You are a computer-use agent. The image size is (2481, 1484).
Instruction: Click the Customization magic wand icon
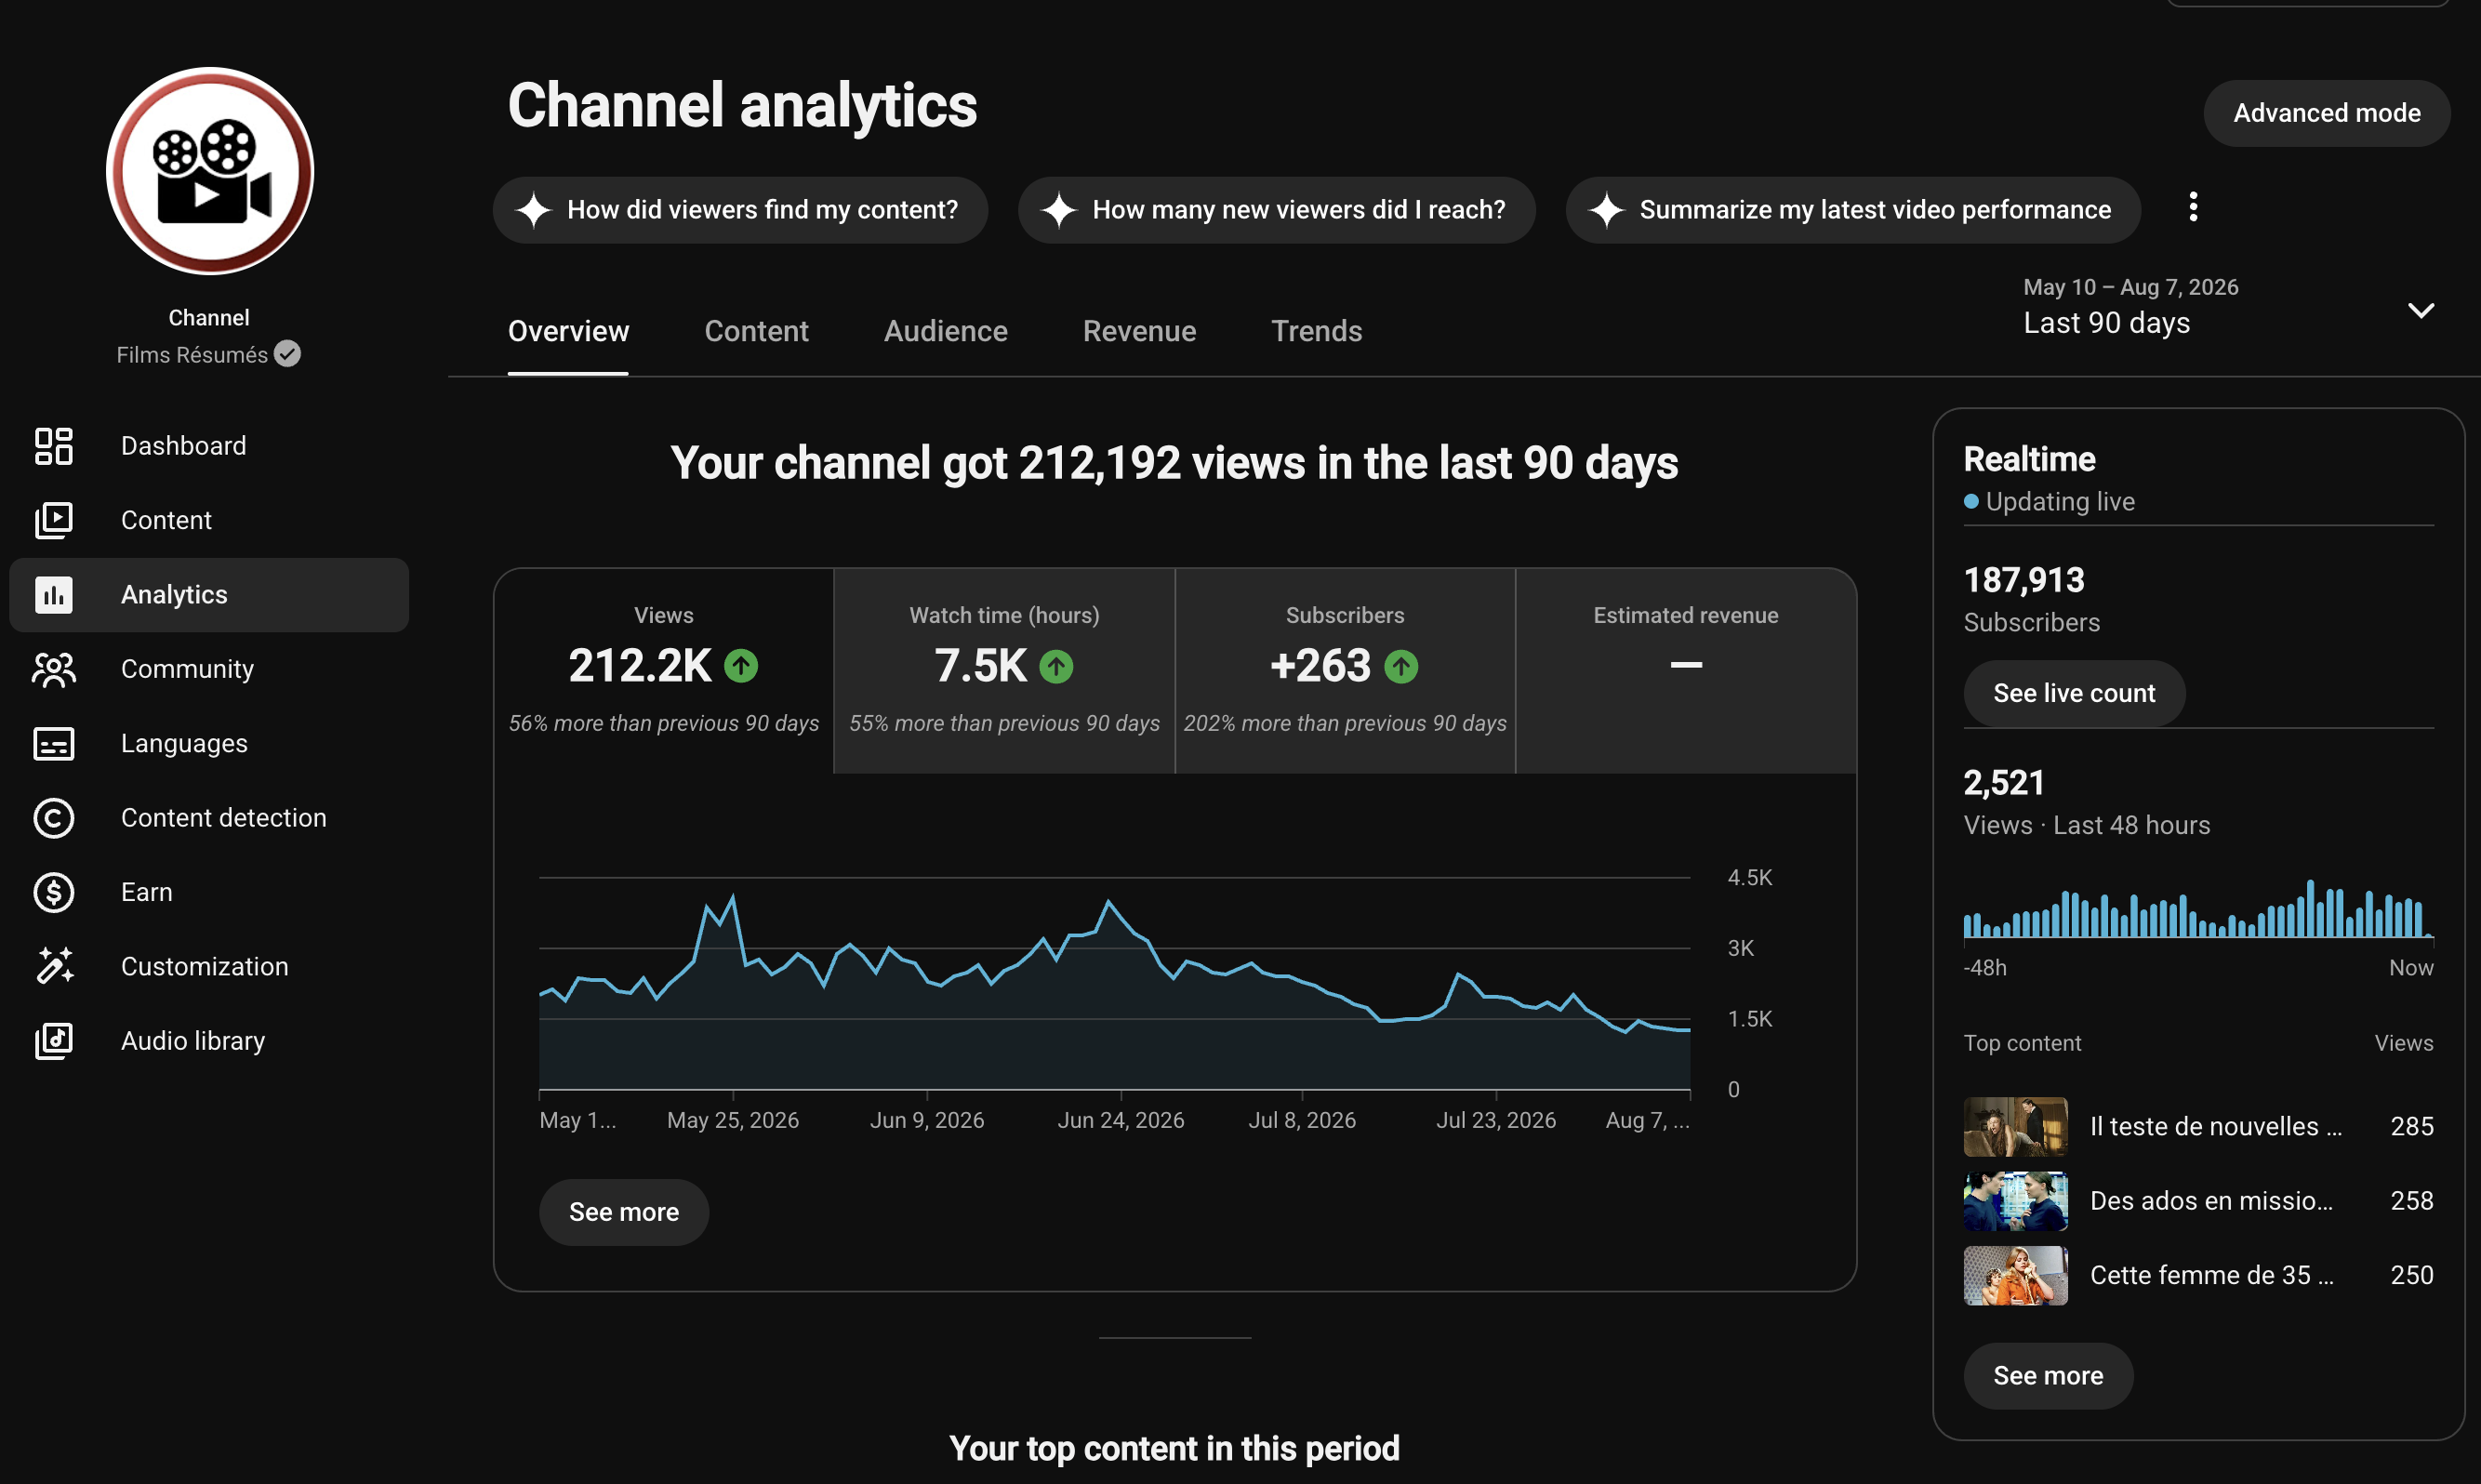[54, 966]
